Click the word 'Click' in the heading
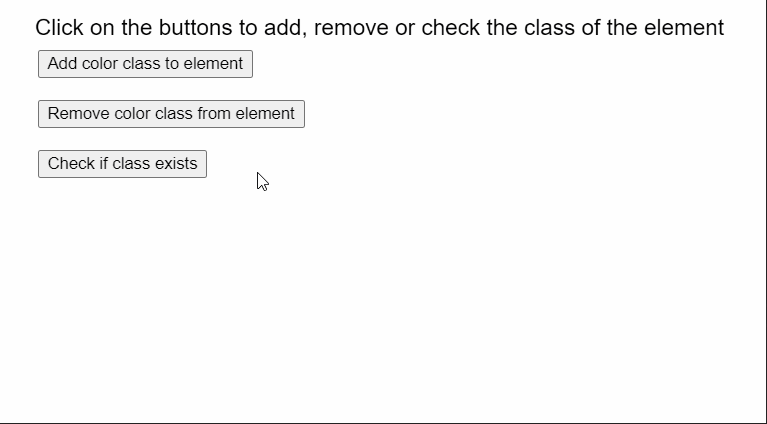The width and height of the screenshot is (767, 424). (x=59, y=27)
